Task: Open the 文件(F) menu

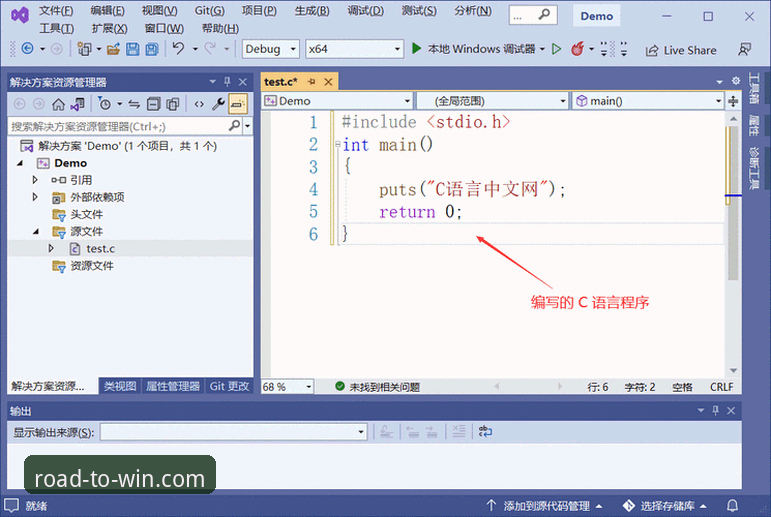Action: pyautogui.click(x=56, y=10)
